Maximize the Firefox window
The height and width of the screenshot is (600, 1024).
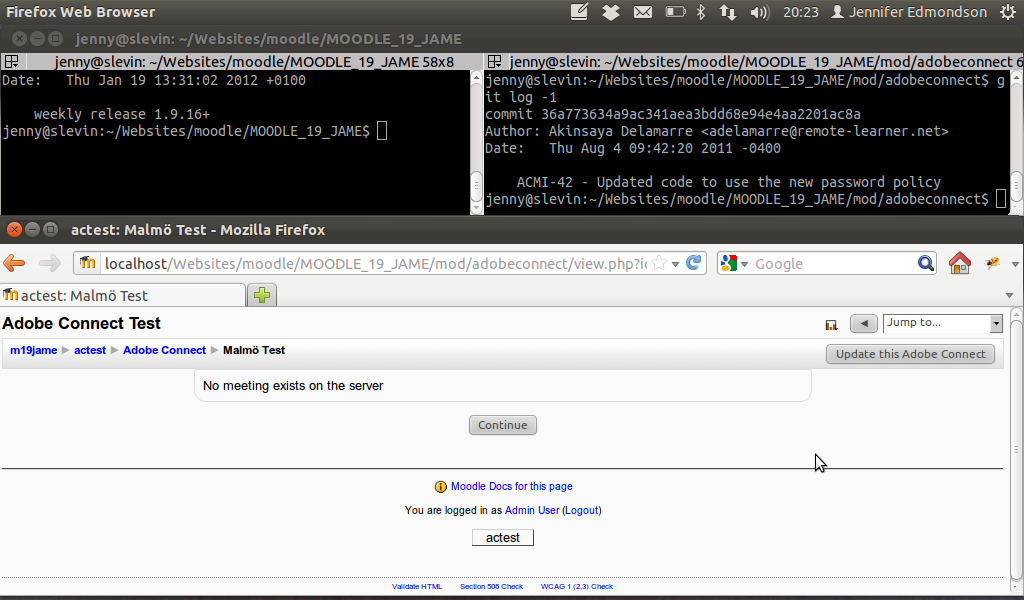[x=50, y=230]
